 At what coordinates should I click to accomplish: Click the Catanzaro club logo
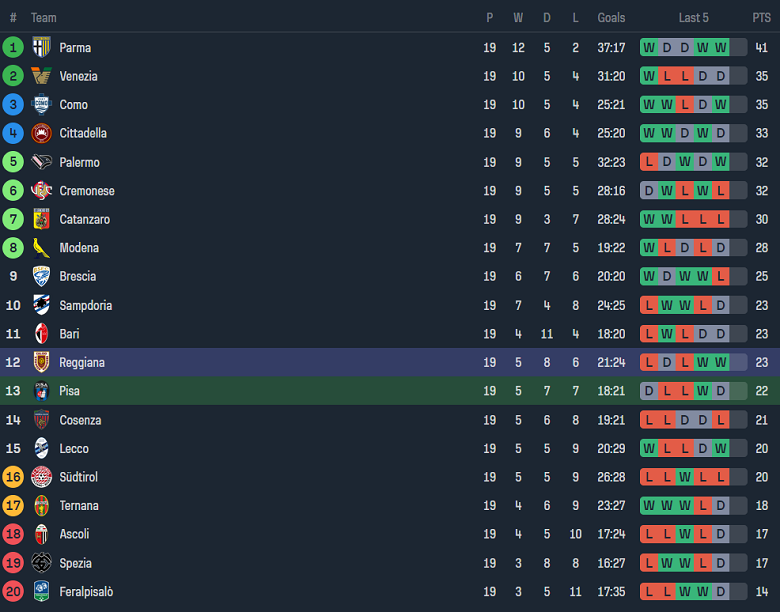pyautogui.click(x=41, y=219)
